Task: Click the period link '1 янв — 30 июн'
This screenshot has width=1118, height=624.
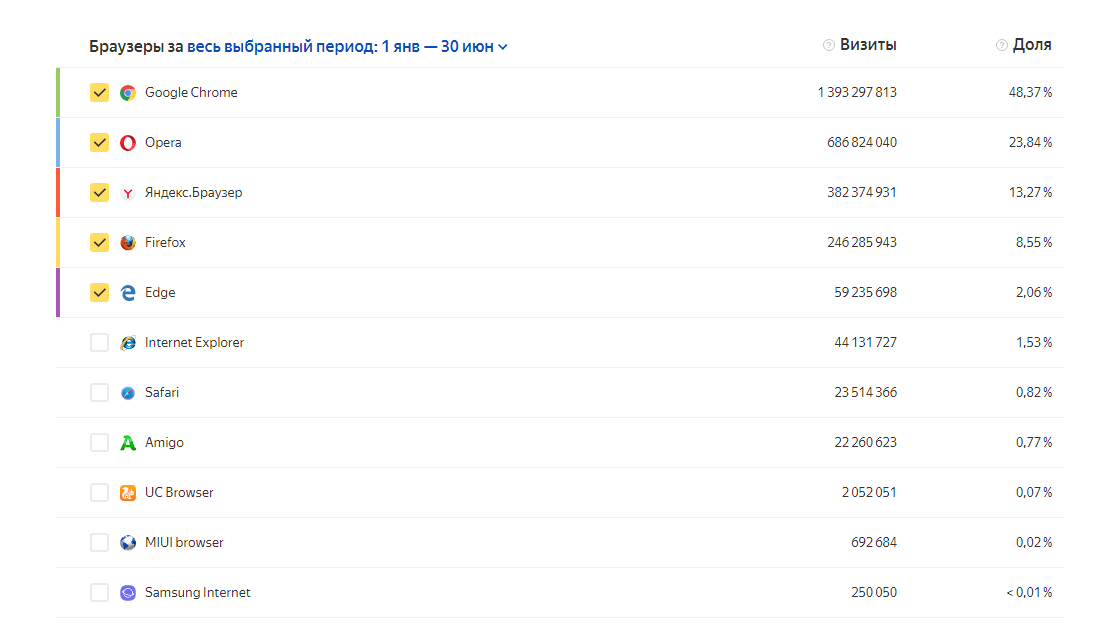Action: click(x=437, y=46)
